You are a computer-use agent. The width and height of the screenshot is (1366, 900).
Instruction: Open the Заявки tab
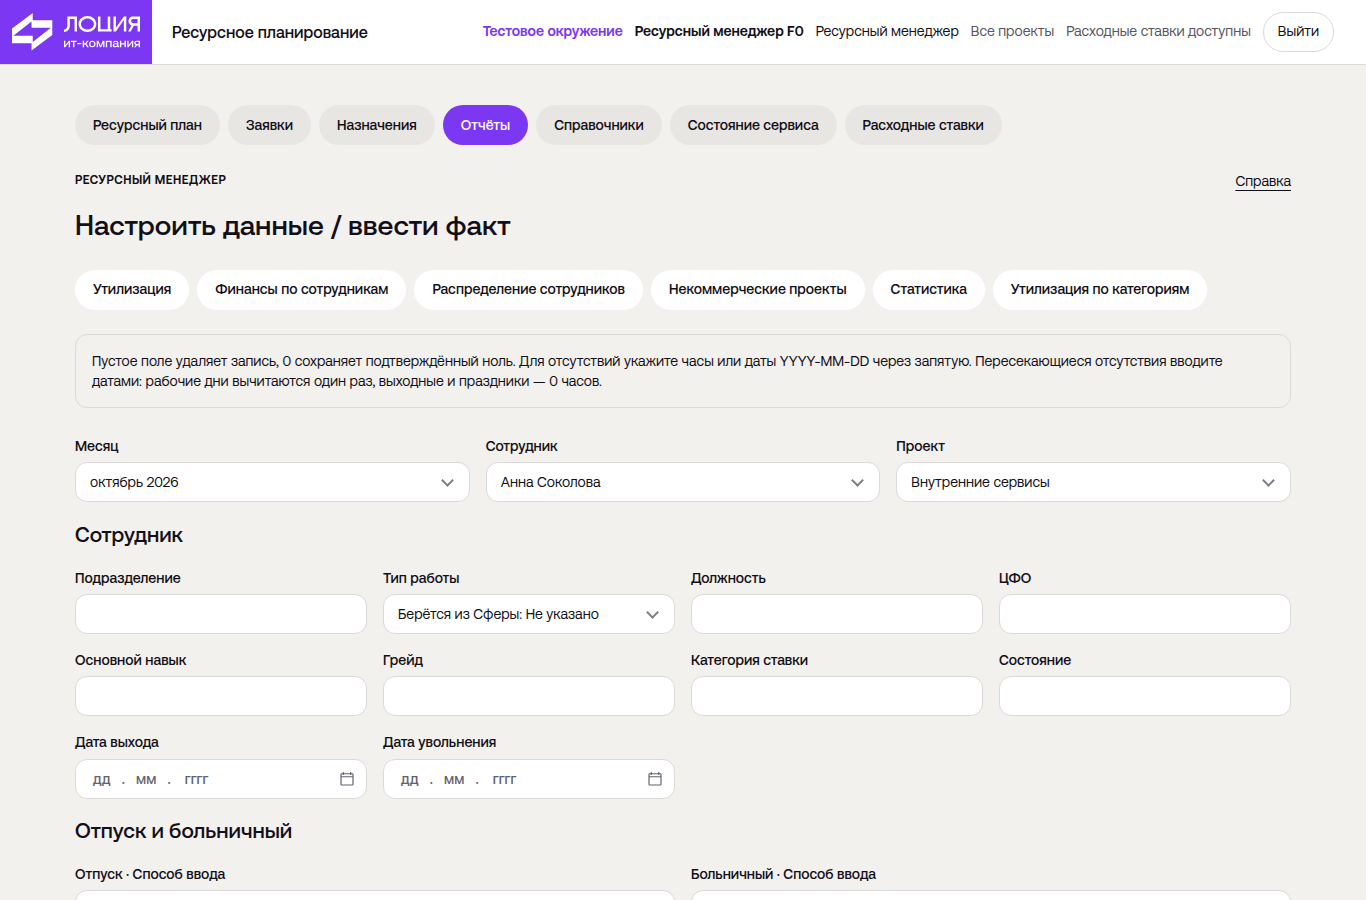pos(269,125)
